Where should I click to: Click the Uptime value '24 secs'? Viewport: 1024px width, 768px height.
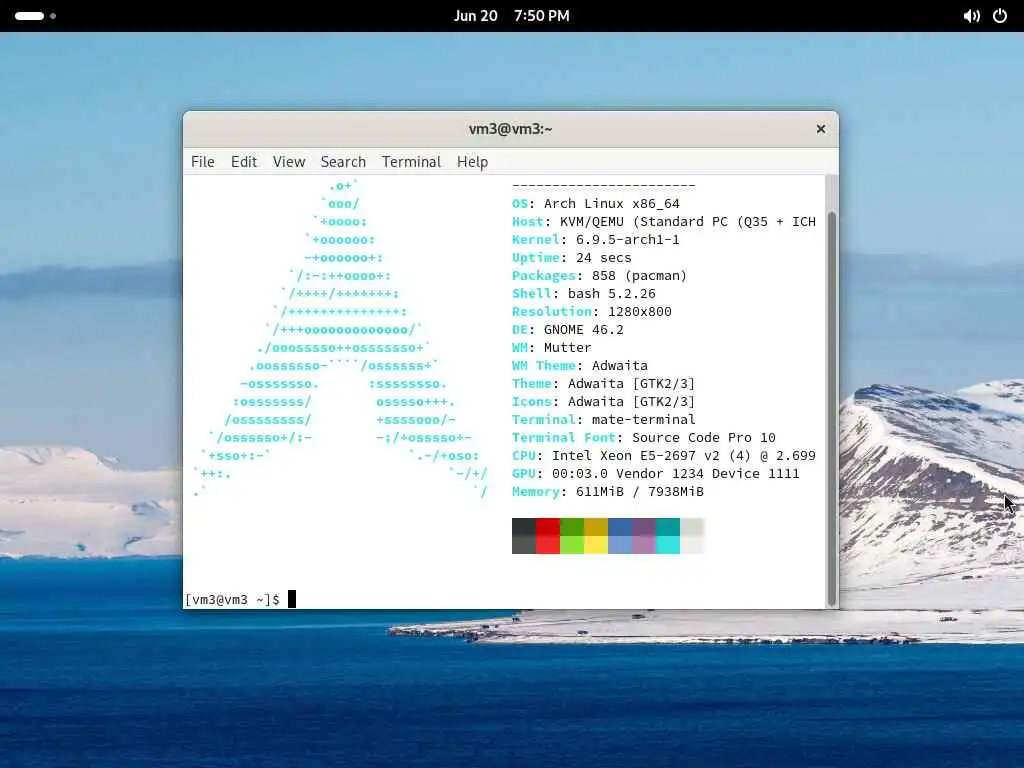point(603,258)
